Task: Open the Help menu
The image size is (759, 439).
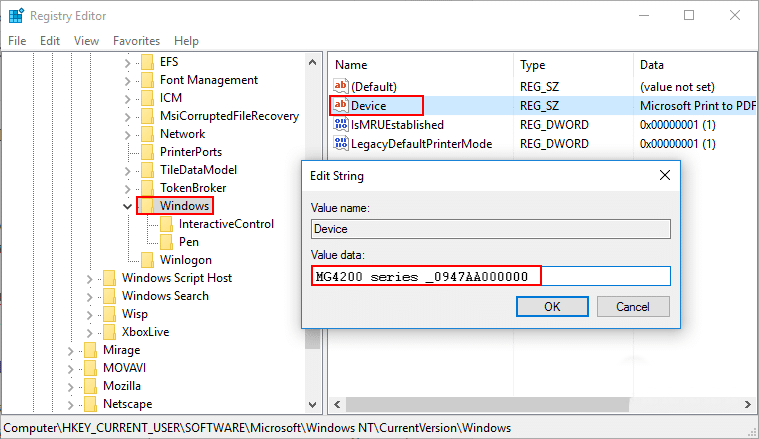Action: click(x=186, y=41)
